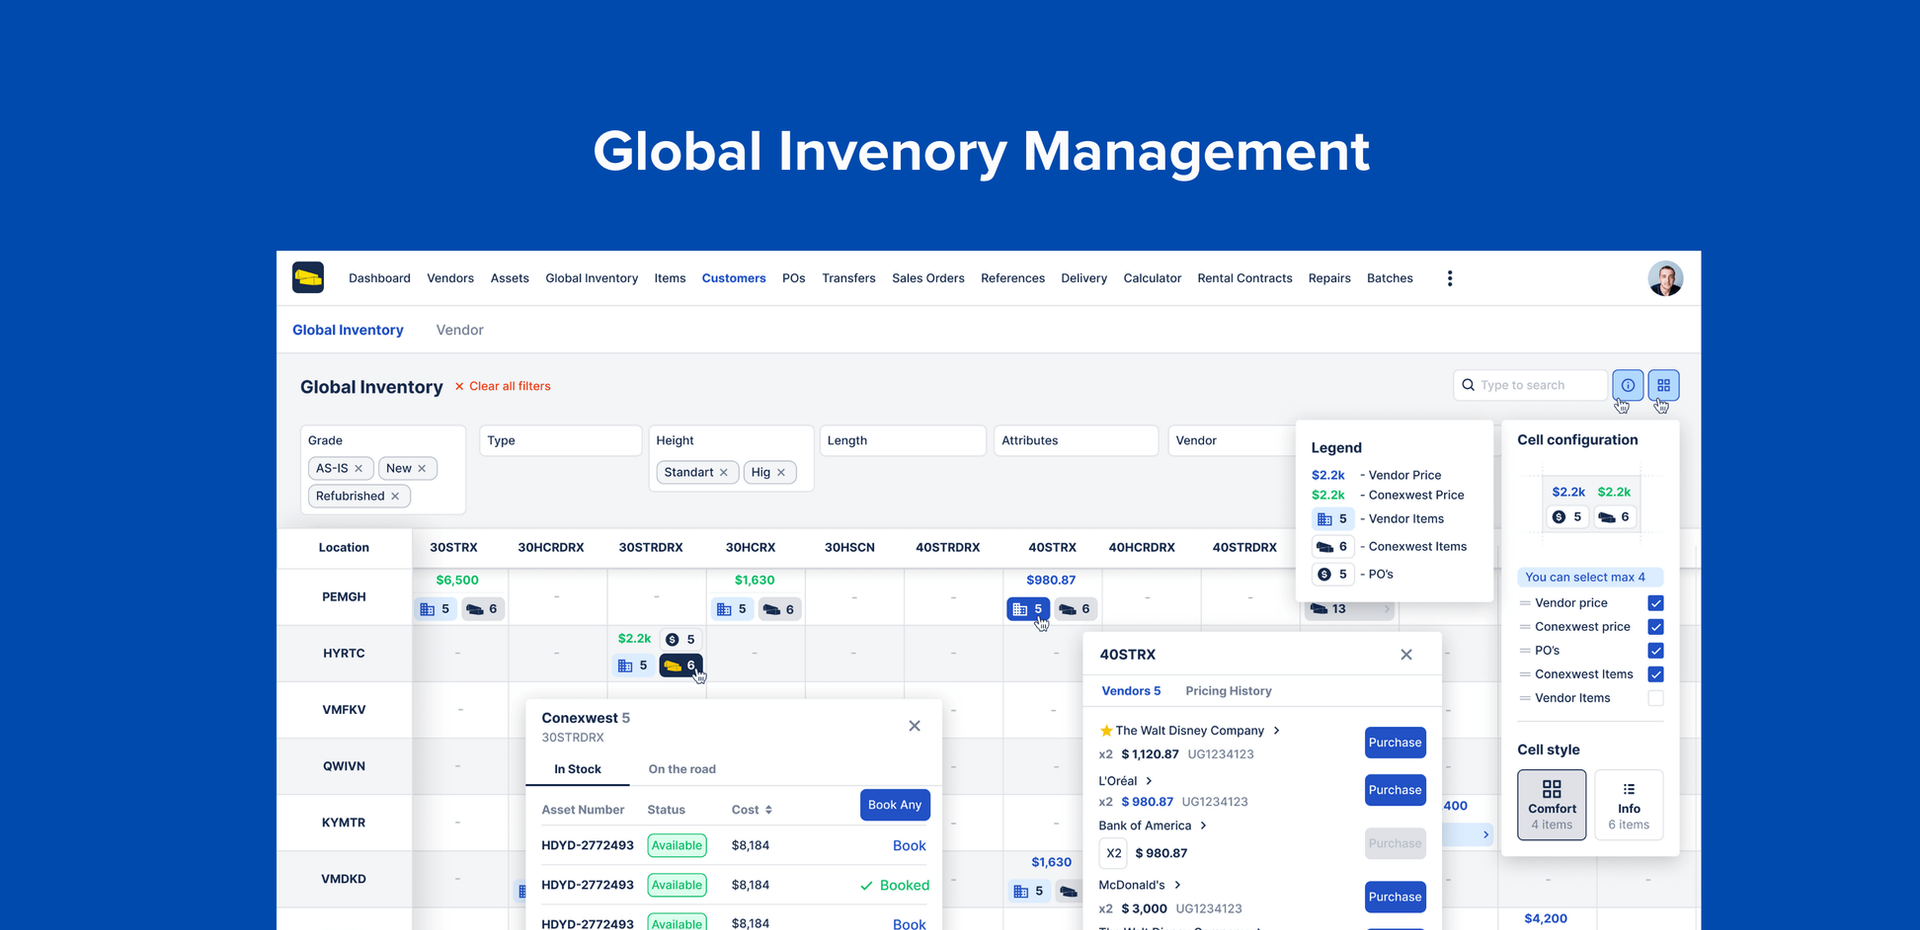The height and width of the screenshot is (930, 1920).
Task: Click the Booked status on second asset row
Action: pos(895,885)
